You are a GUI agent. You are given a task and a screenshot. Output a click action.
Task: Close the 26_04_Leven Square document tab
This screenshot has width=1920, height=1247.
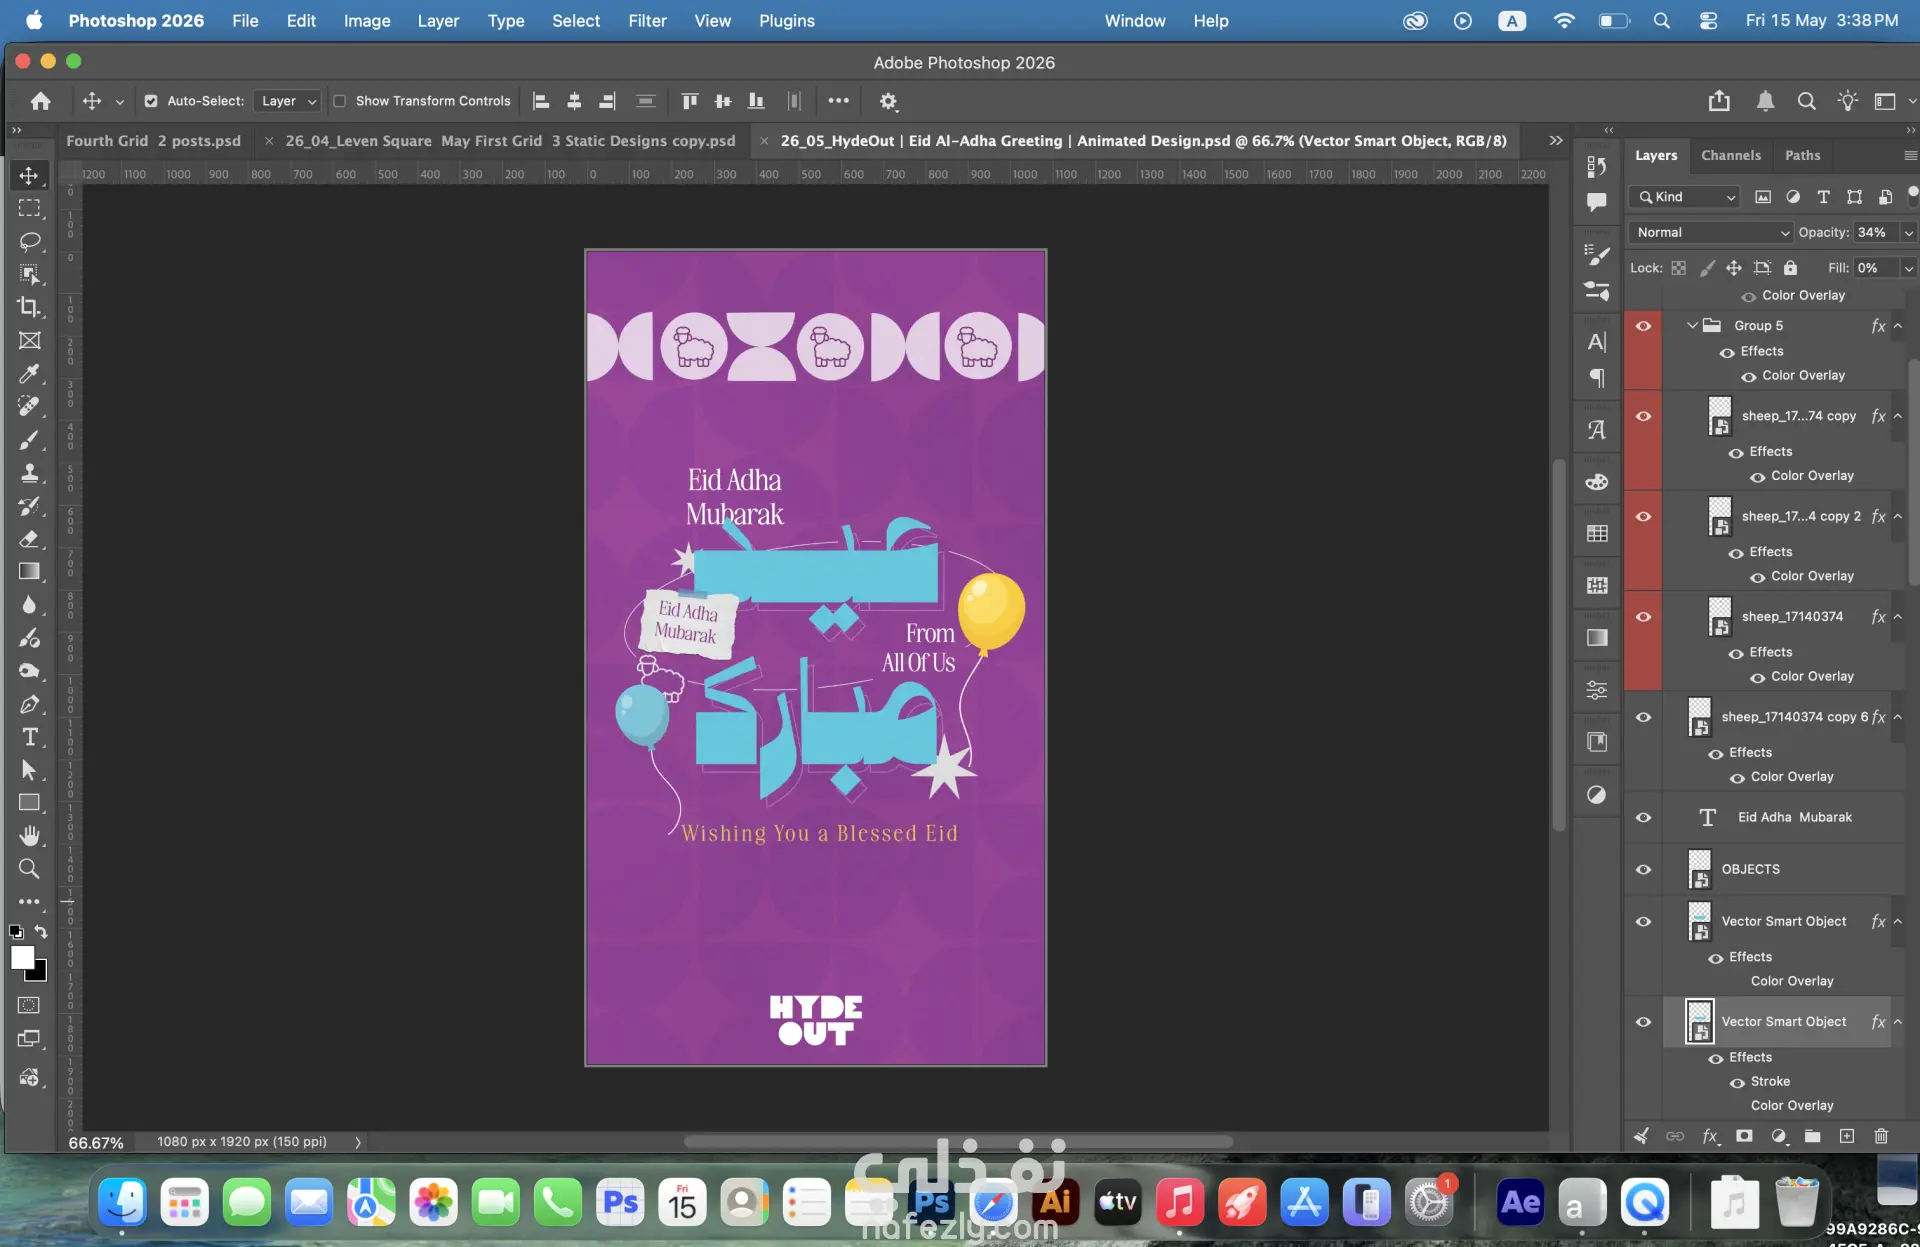(x=269, y=141)
